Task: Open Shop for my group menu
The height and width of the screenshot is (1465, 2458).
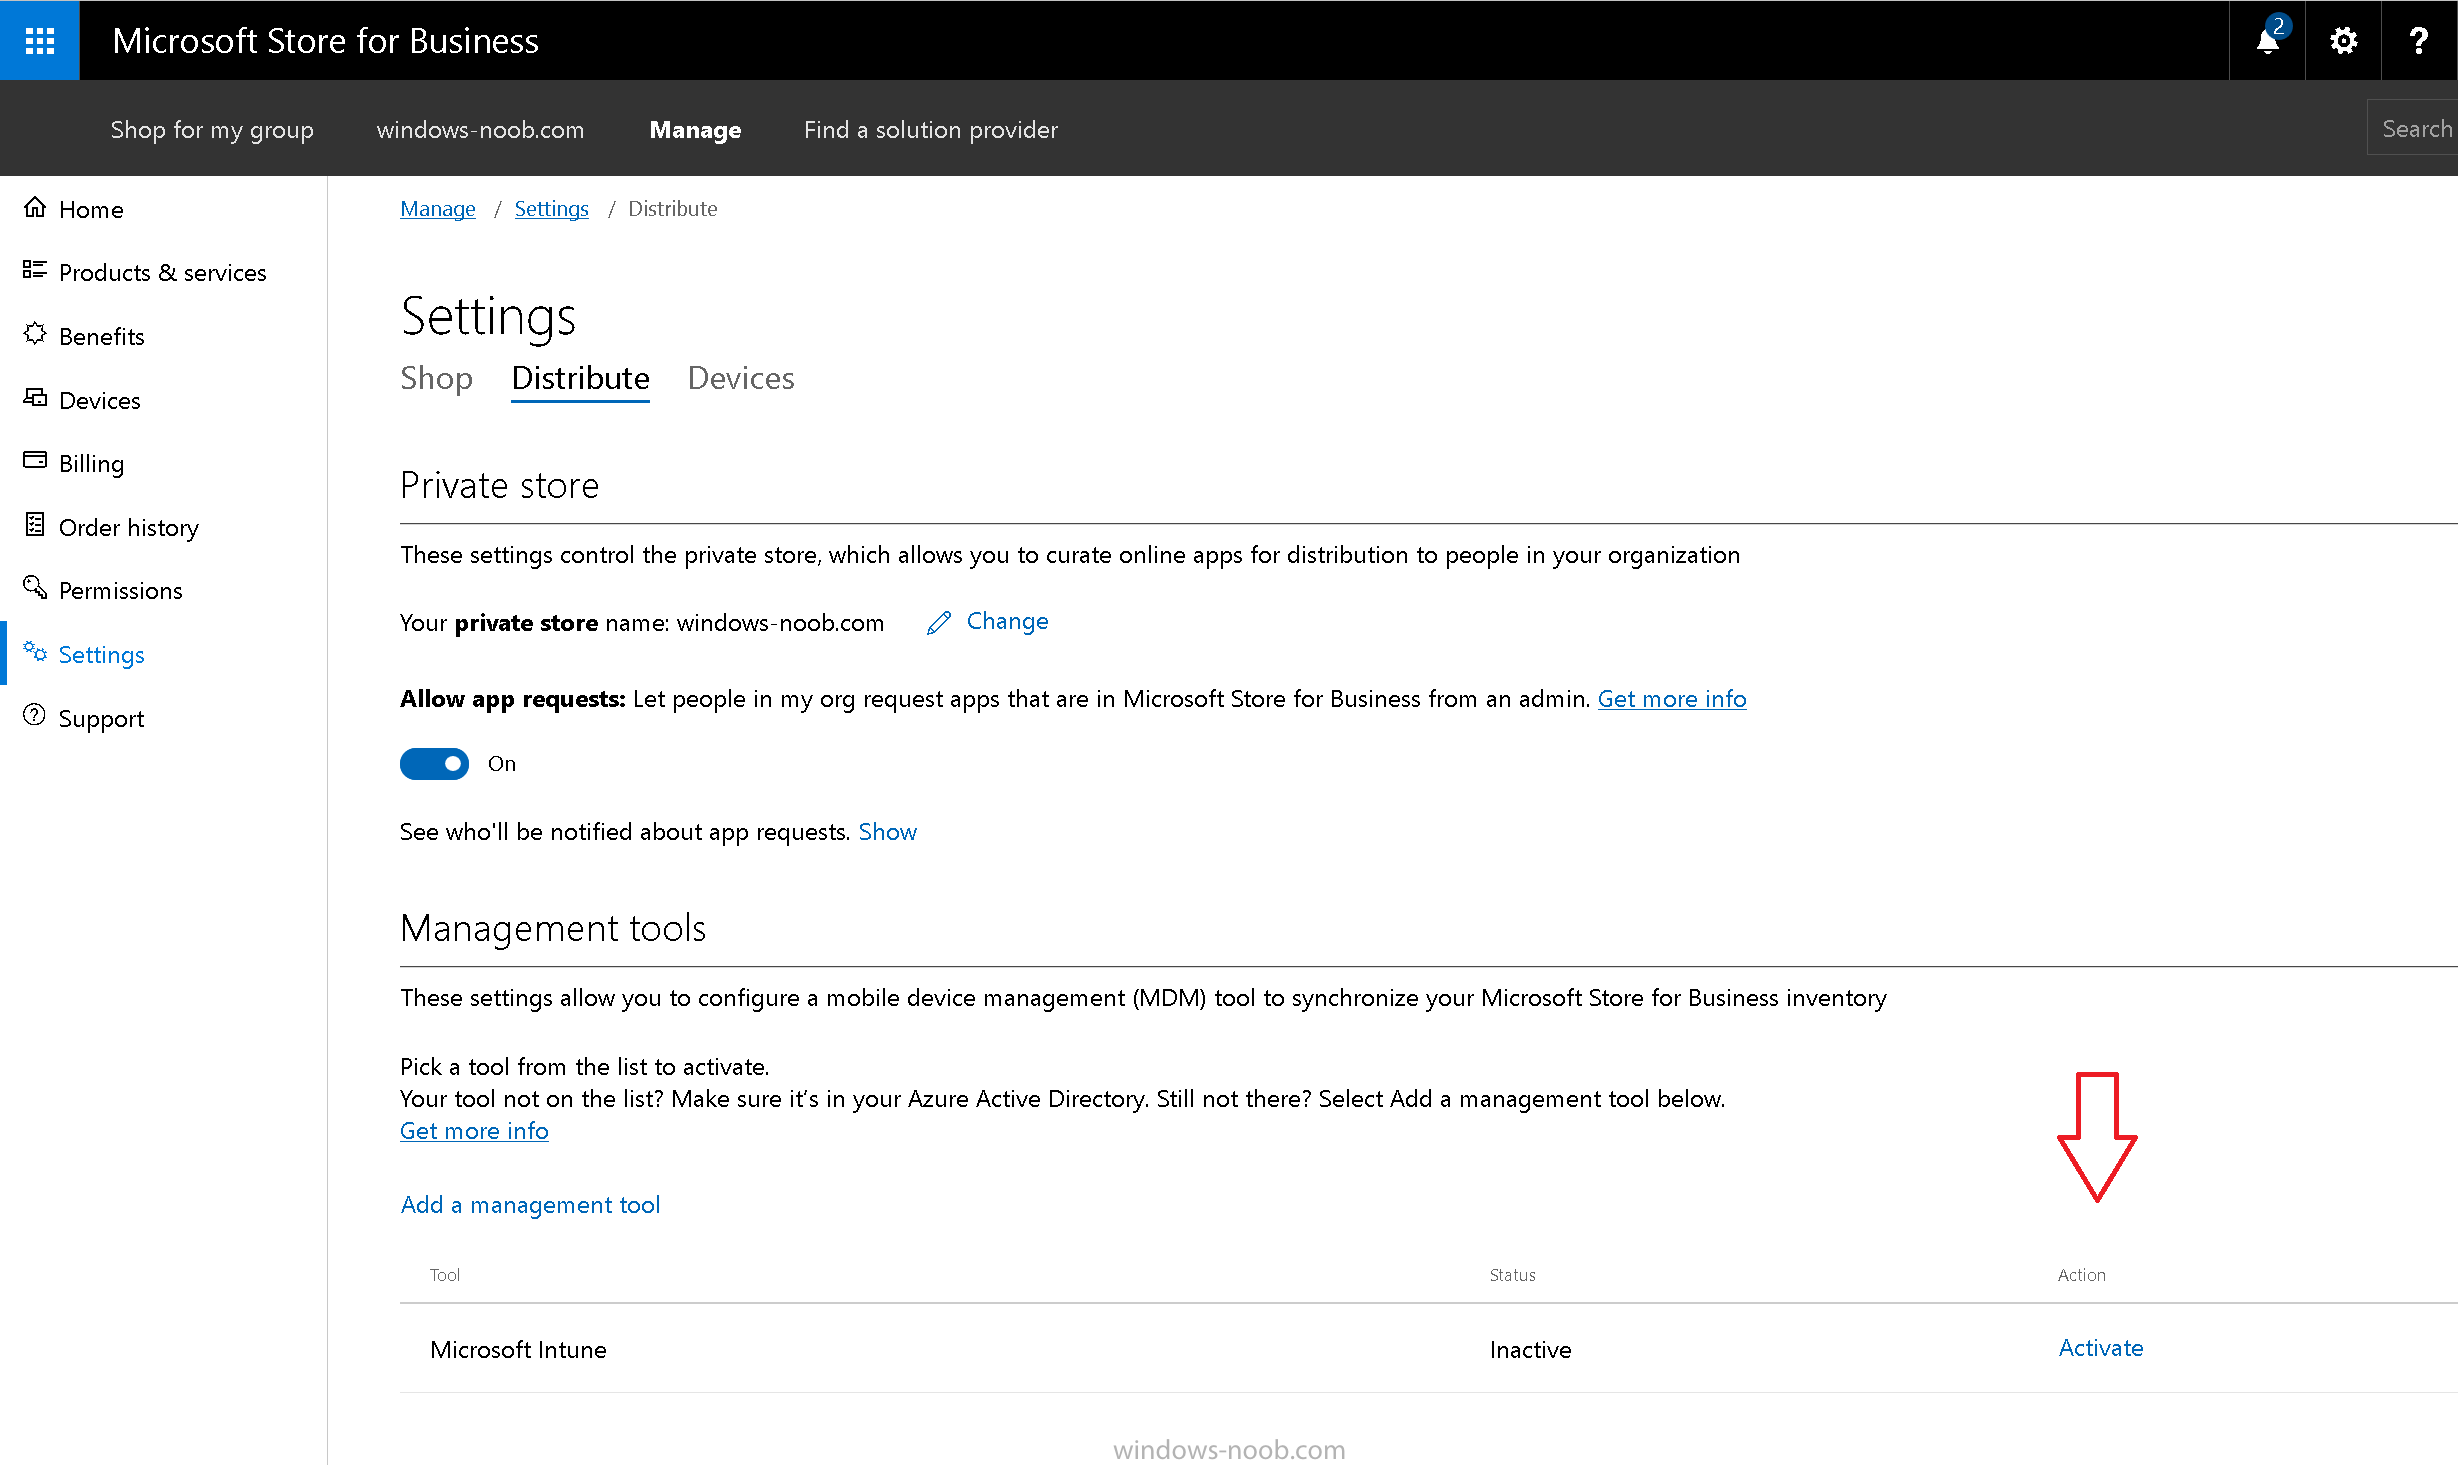Action: [212, 130]
